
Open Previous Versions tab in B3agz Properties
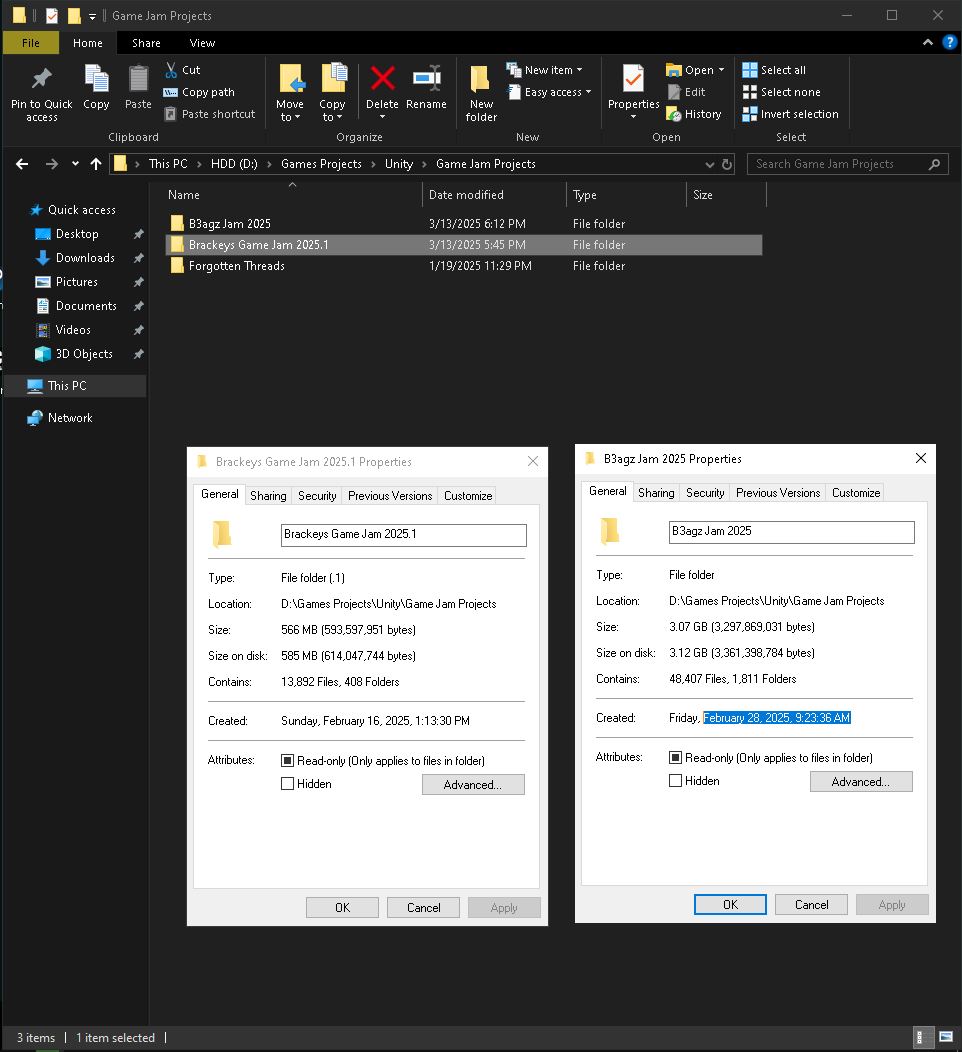778,492
